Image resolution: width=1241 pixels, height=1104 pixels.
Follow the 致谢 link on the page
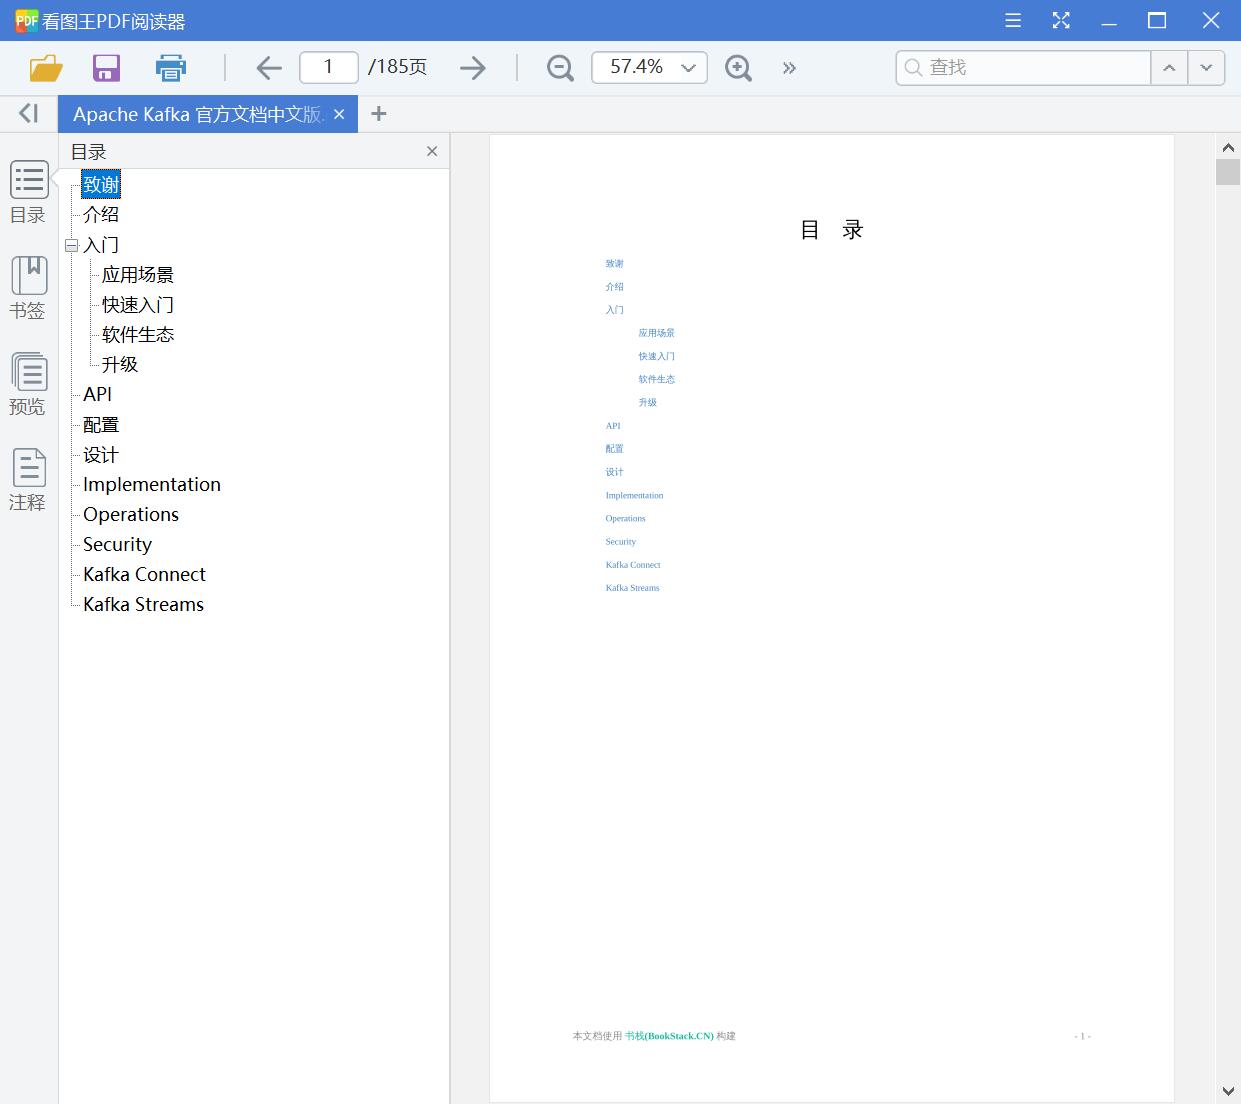coord(614,264)
